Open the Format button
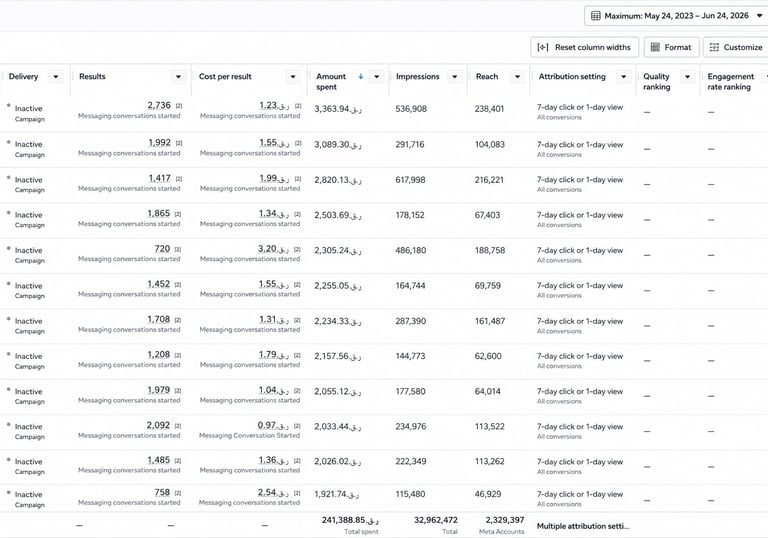The image size is (768, 538). tap(671, 48)
